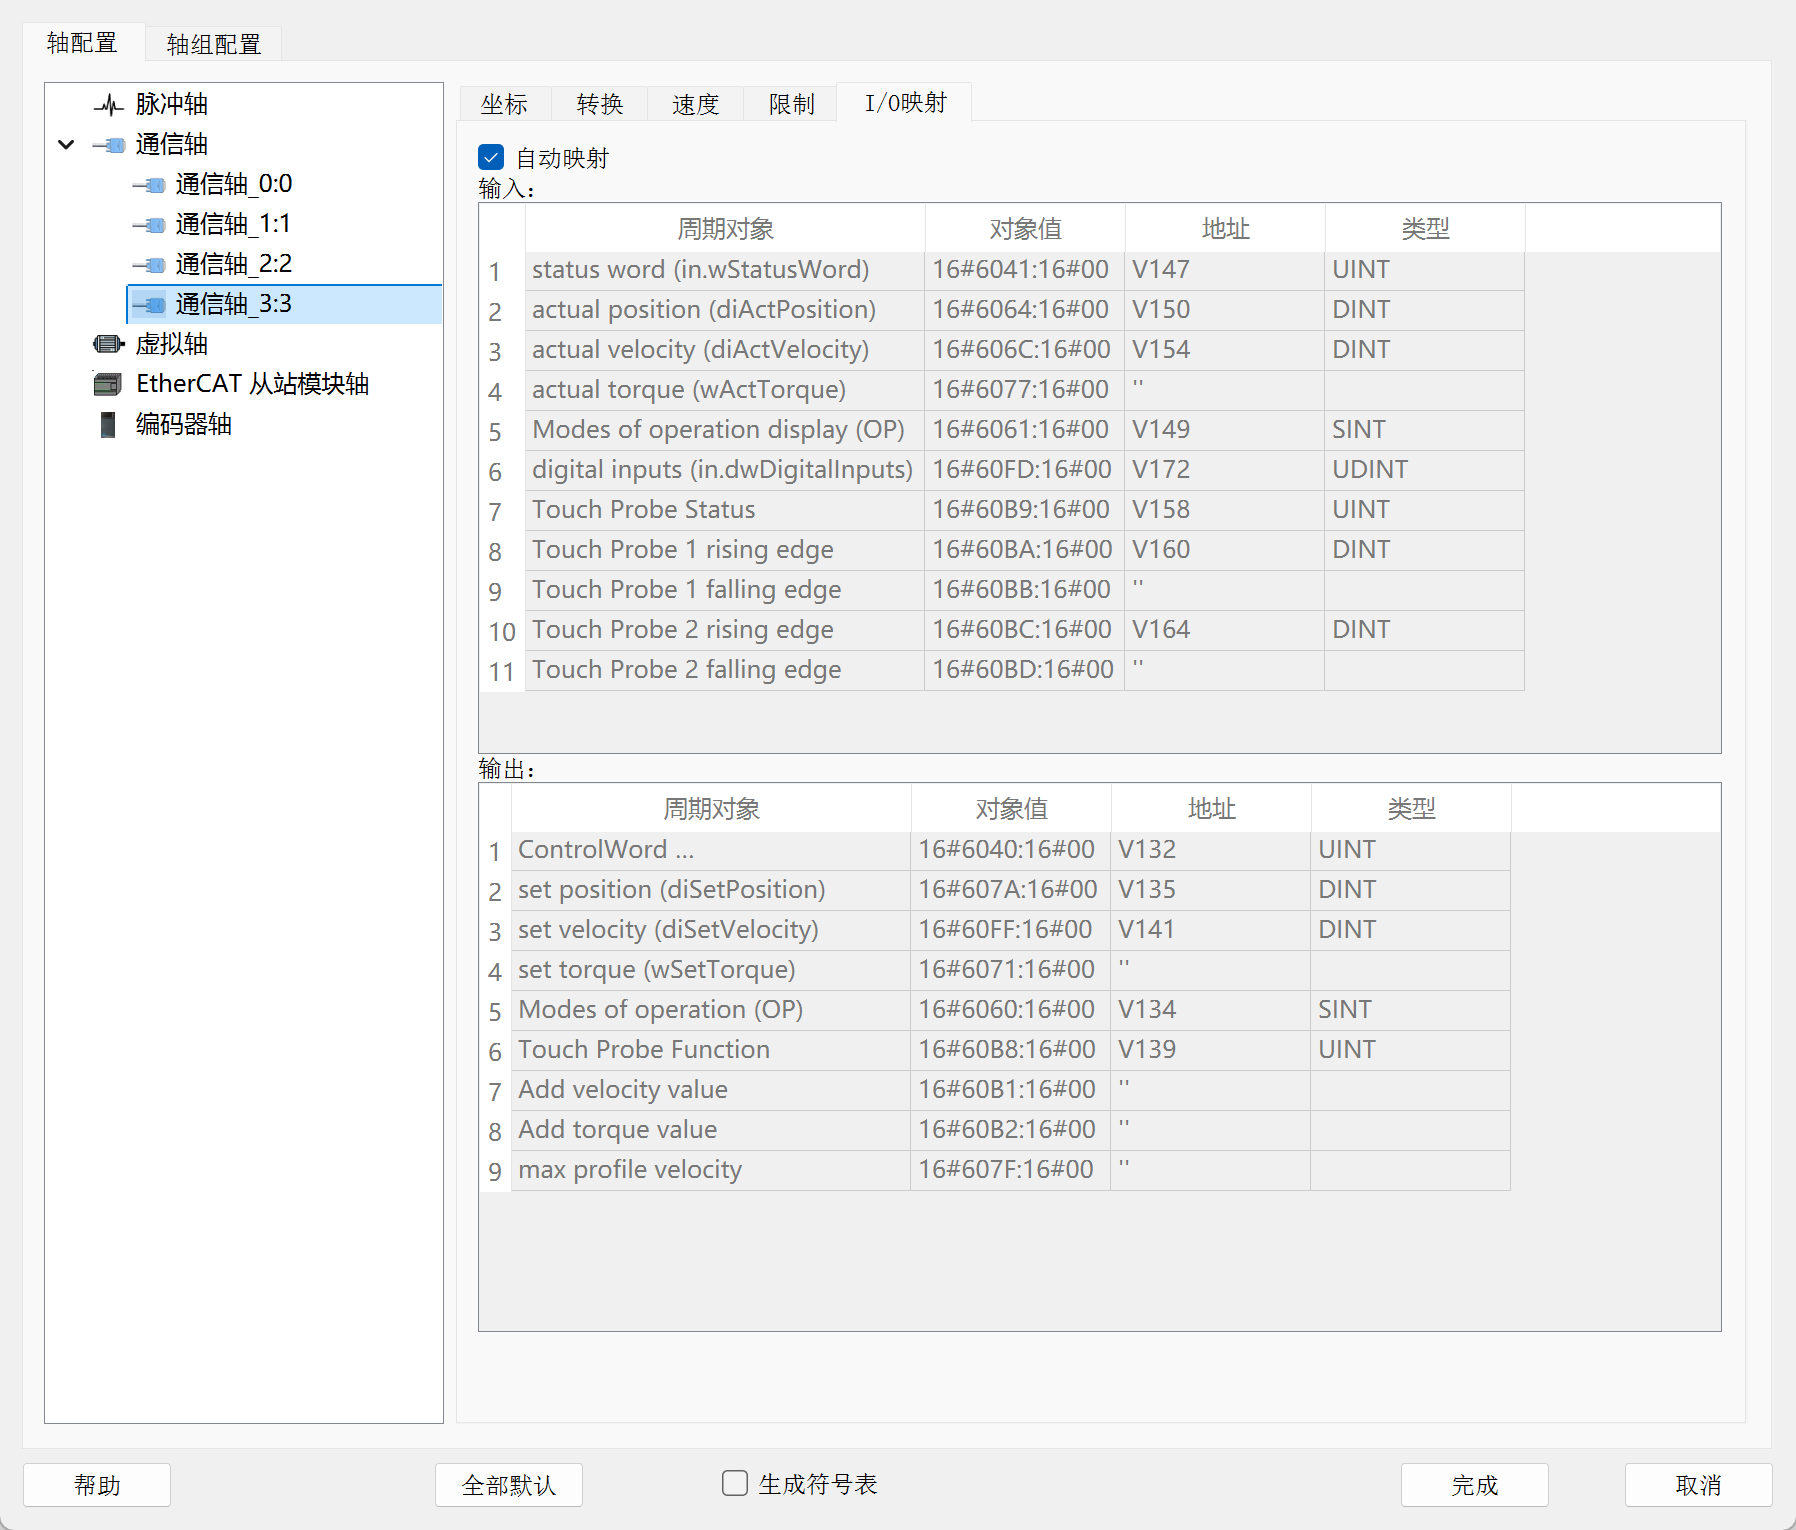Click UDINT type cell for digital inputs
Image resolution: width=1796 pixels, height=1530 pixels.
tap(1425, 470)
